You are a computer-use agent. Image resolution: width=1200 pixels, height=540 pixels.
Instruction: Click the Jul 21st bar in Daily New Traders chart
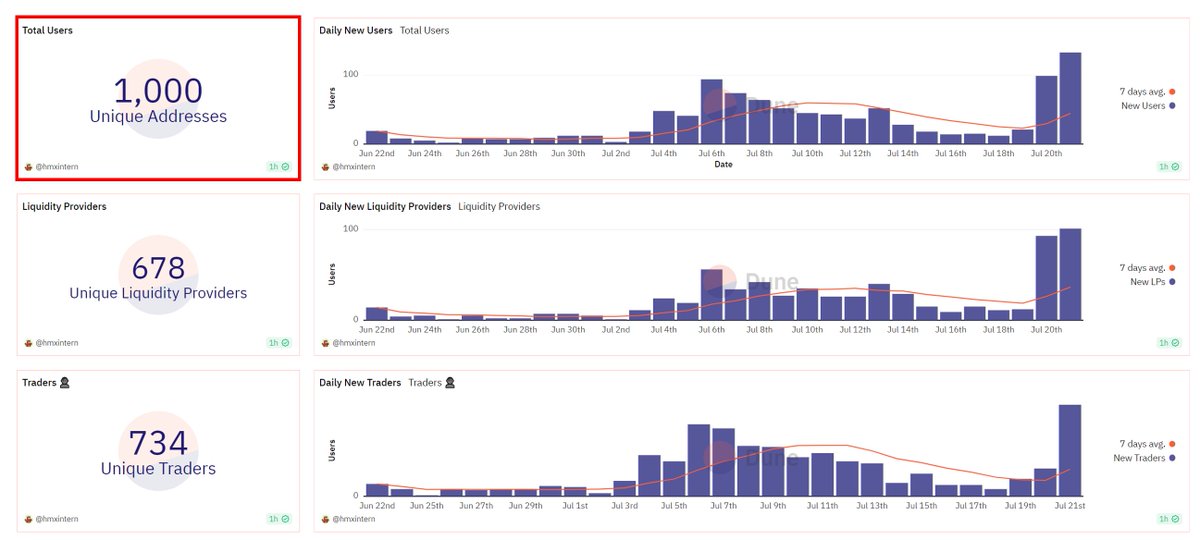[x=1070, y=450]
